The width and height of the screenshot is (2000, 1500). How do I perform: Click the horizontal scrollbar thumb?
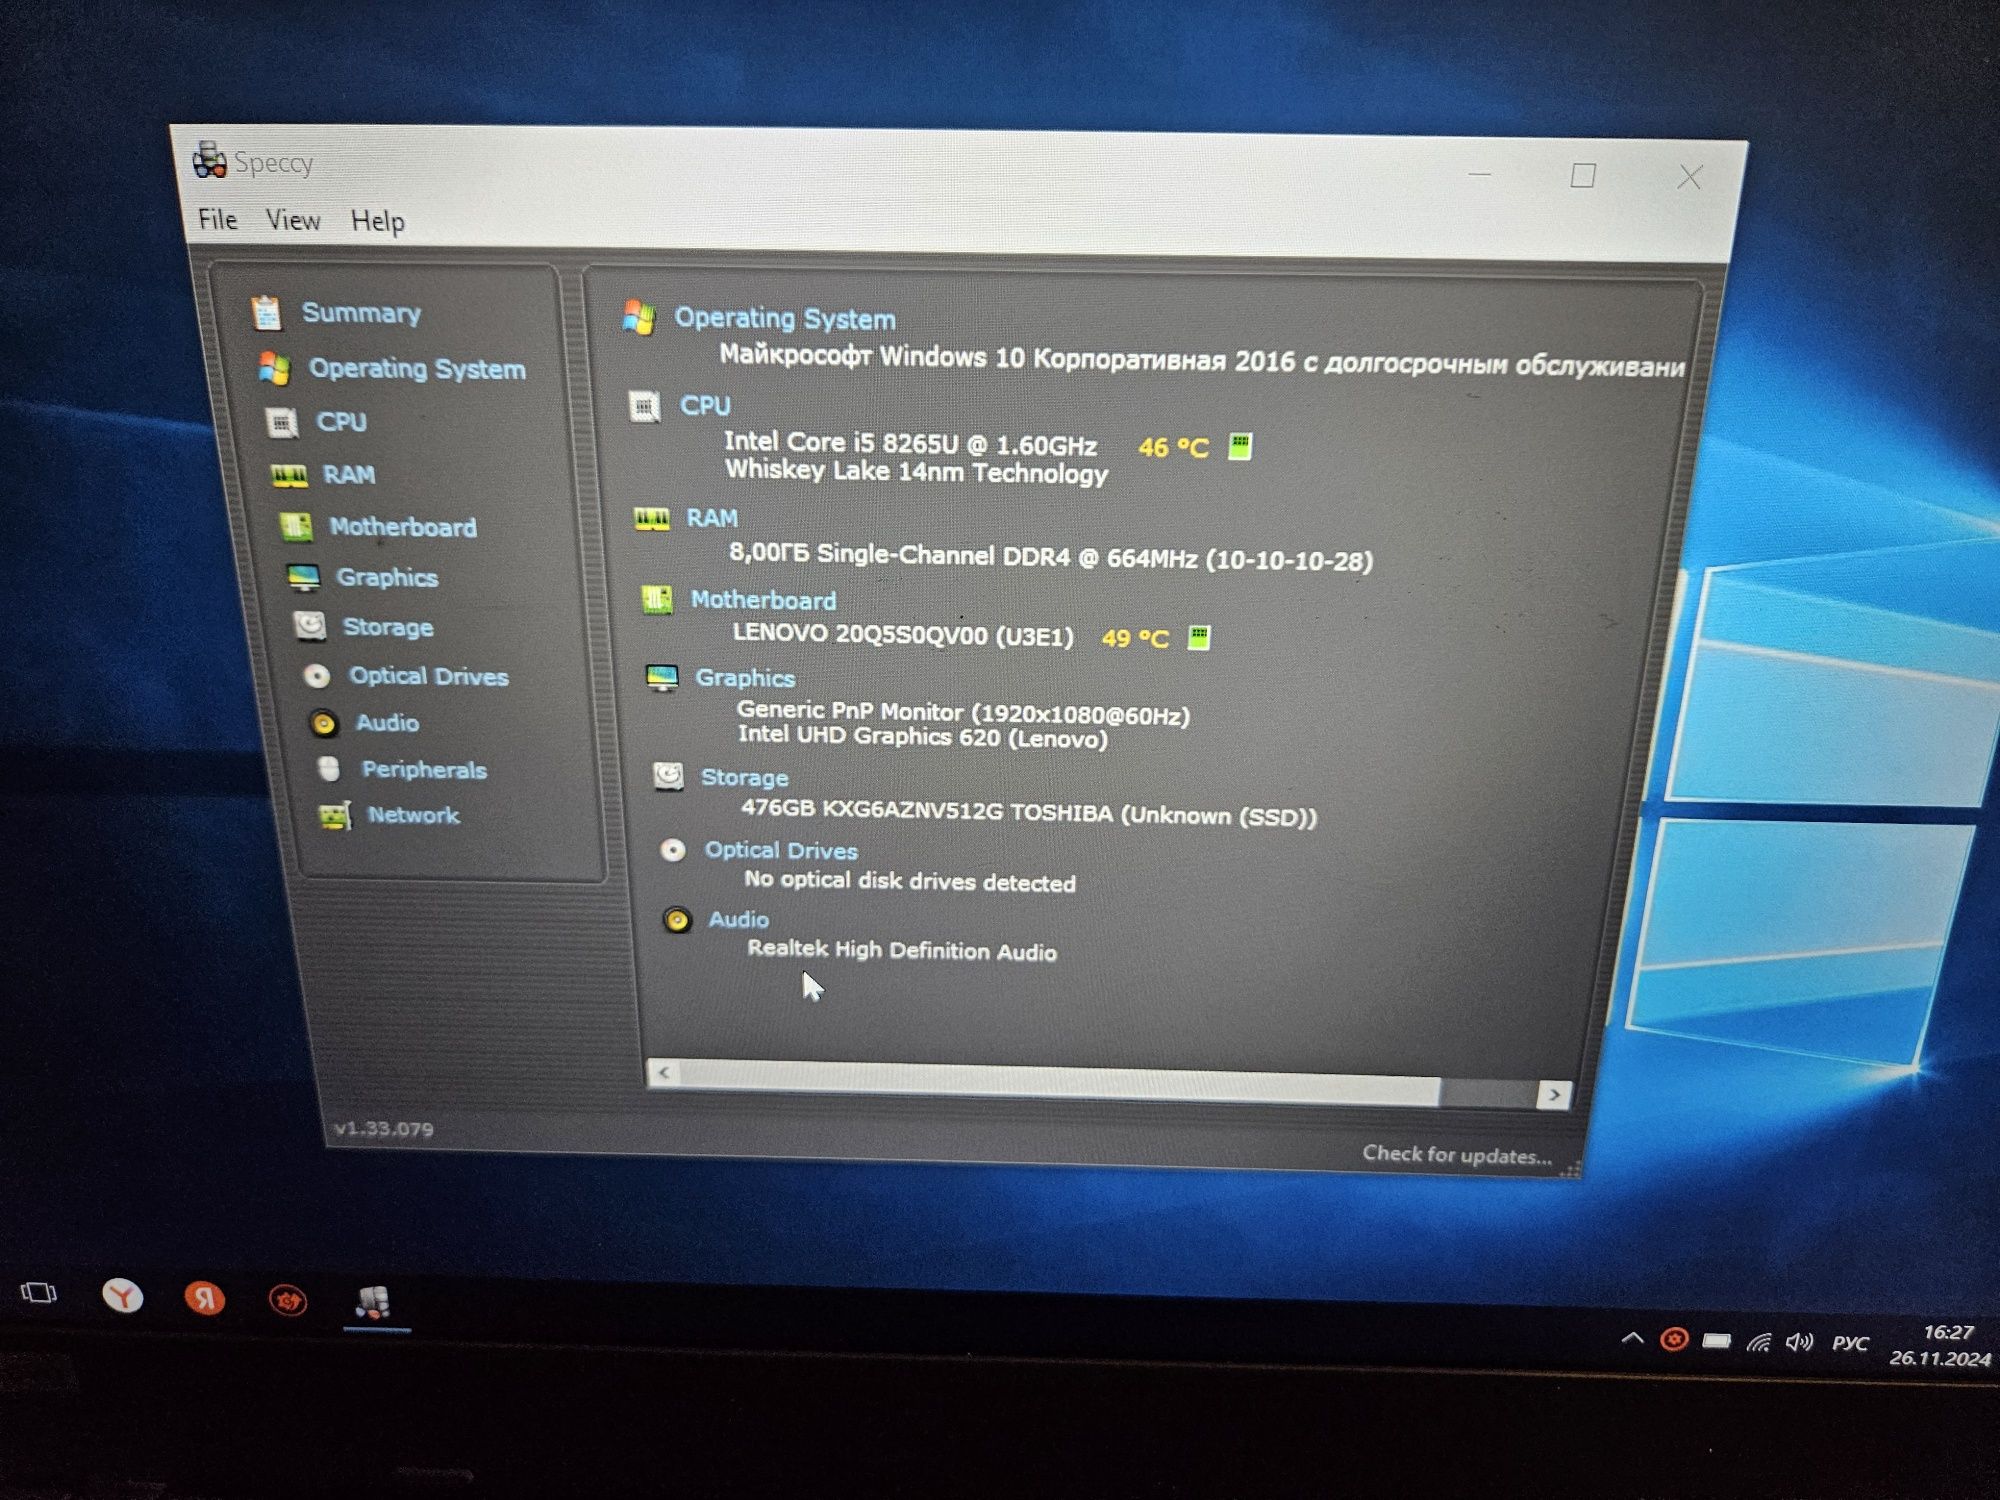click(x=1059, y=1083)
